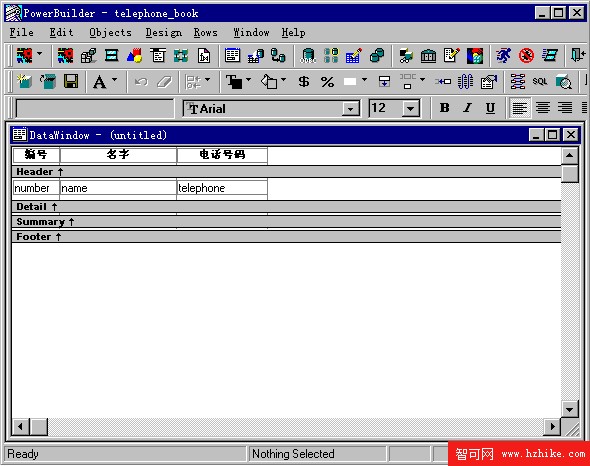Click the empty text entry field left of font
Image resolution: width=590 pixels, height=466 pixels.
point(95,109)
